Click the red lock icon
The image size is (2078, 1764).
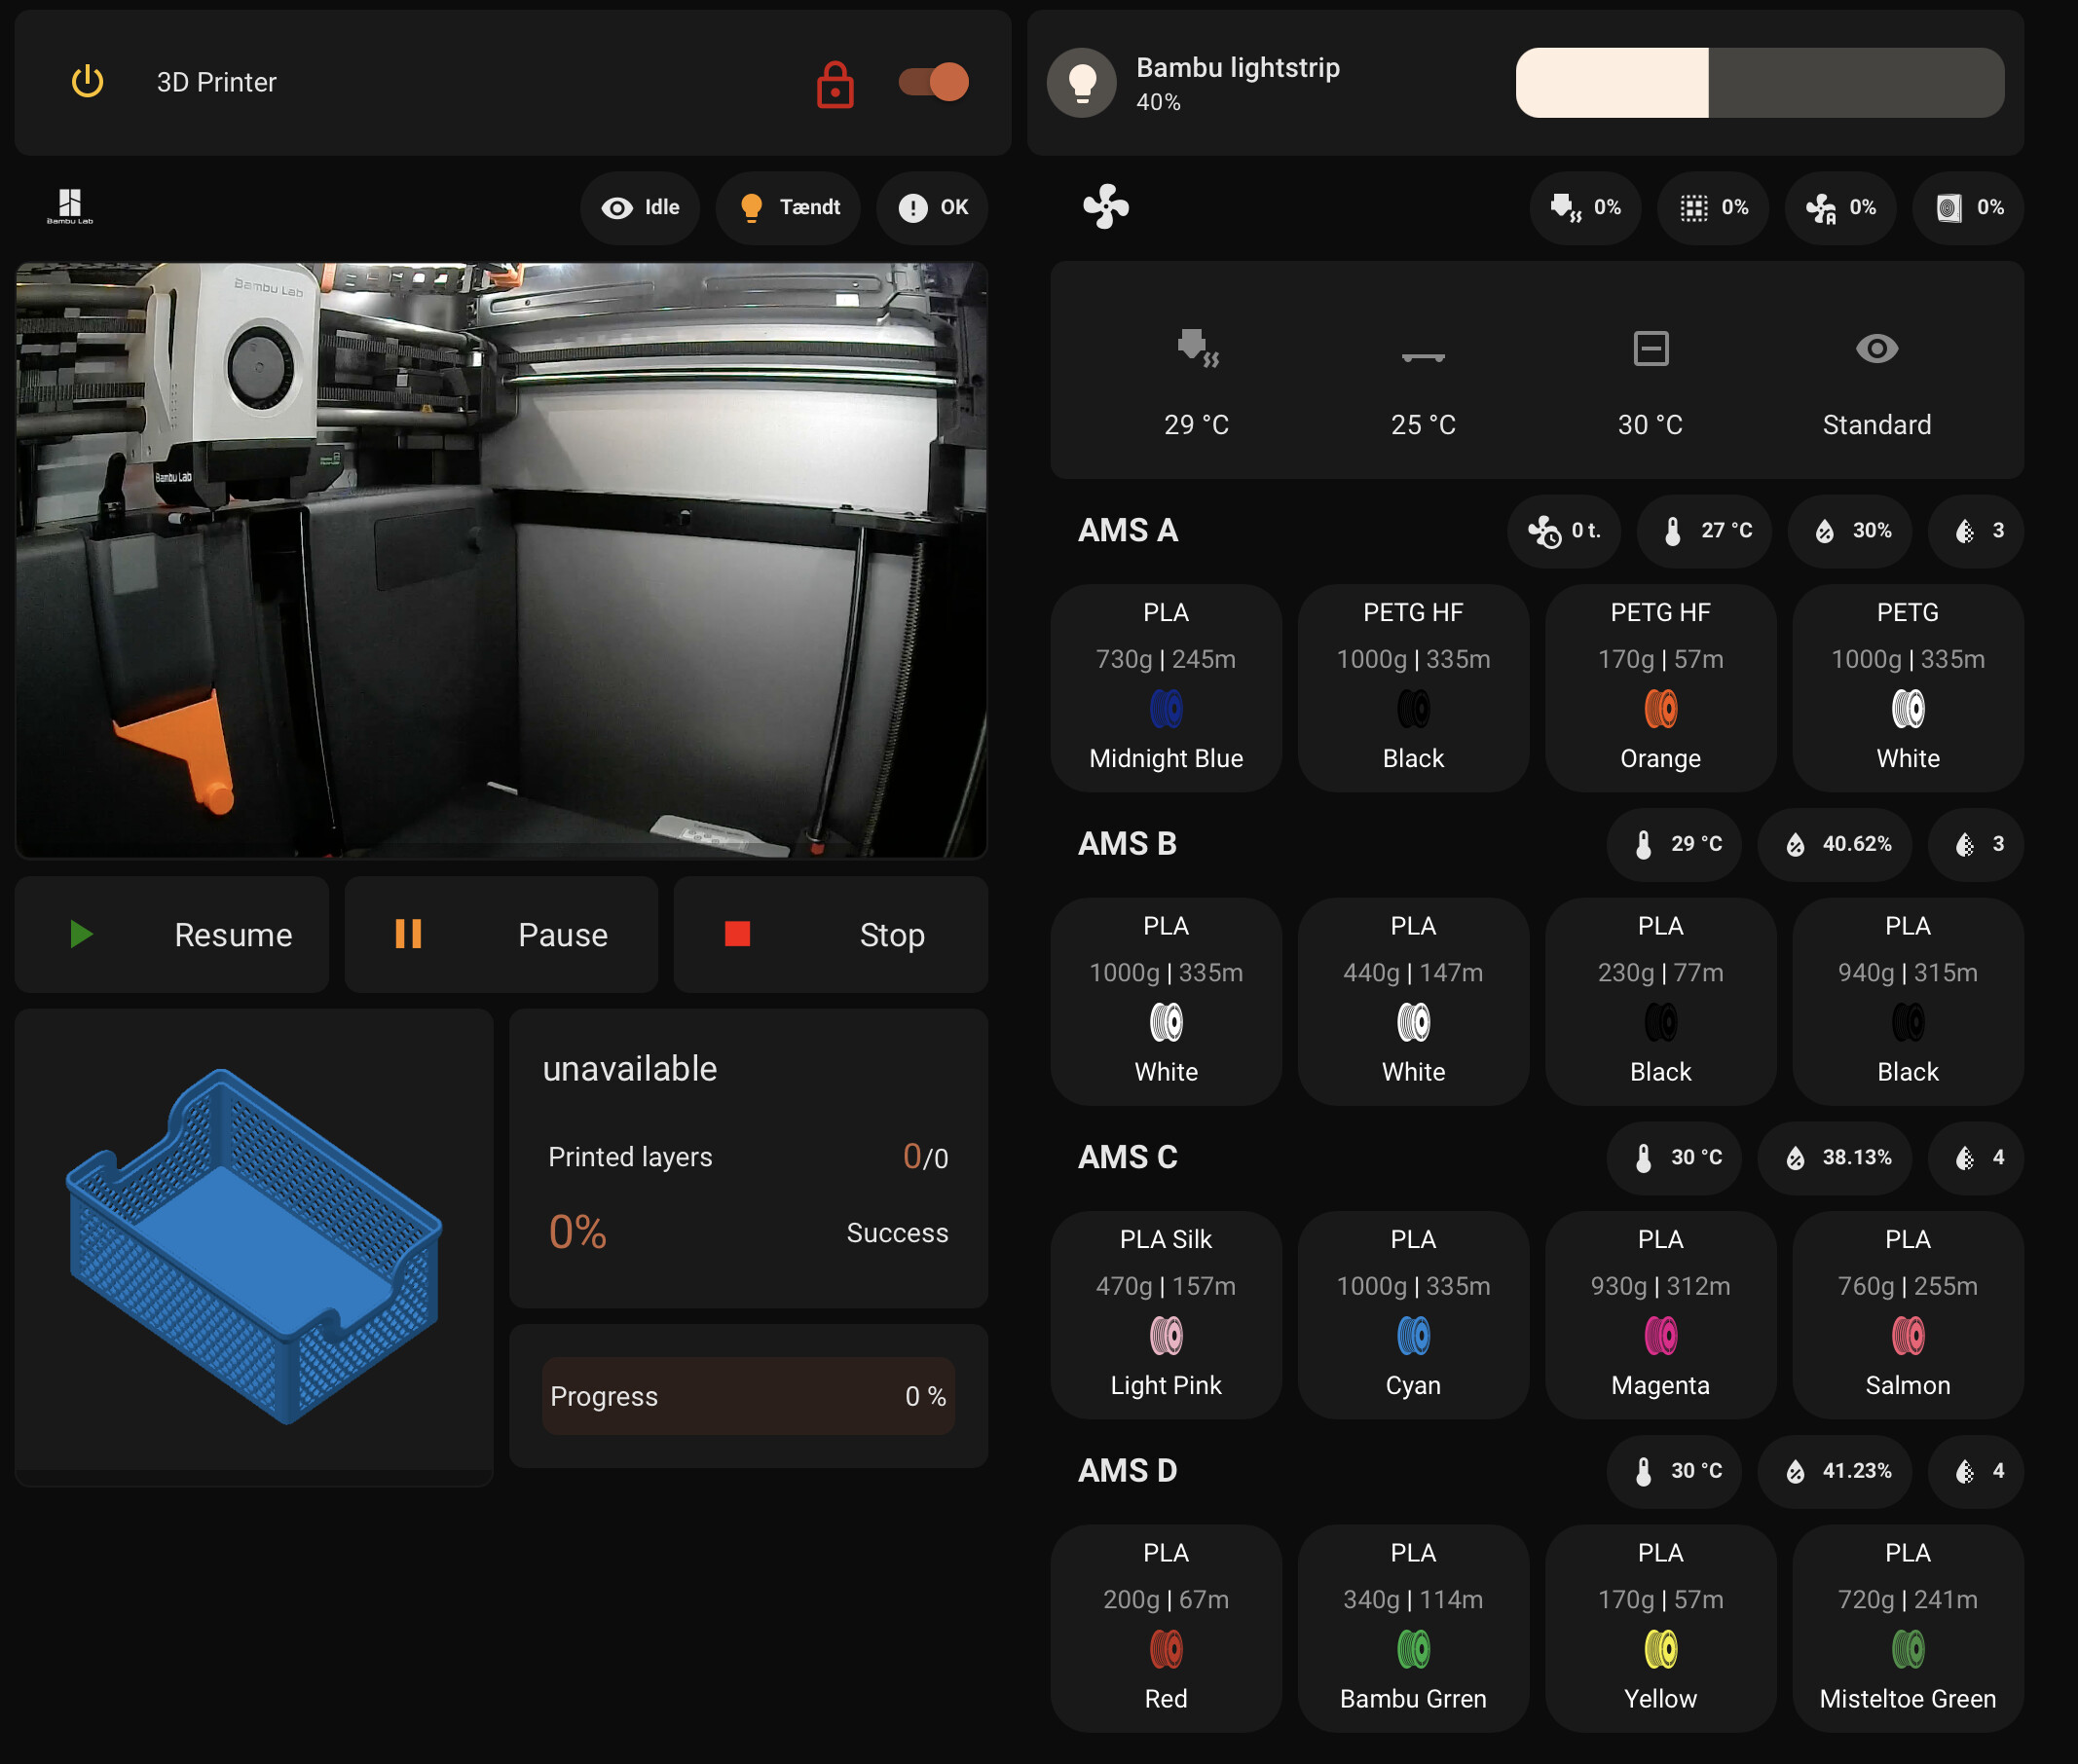click(x=834, y=84)
